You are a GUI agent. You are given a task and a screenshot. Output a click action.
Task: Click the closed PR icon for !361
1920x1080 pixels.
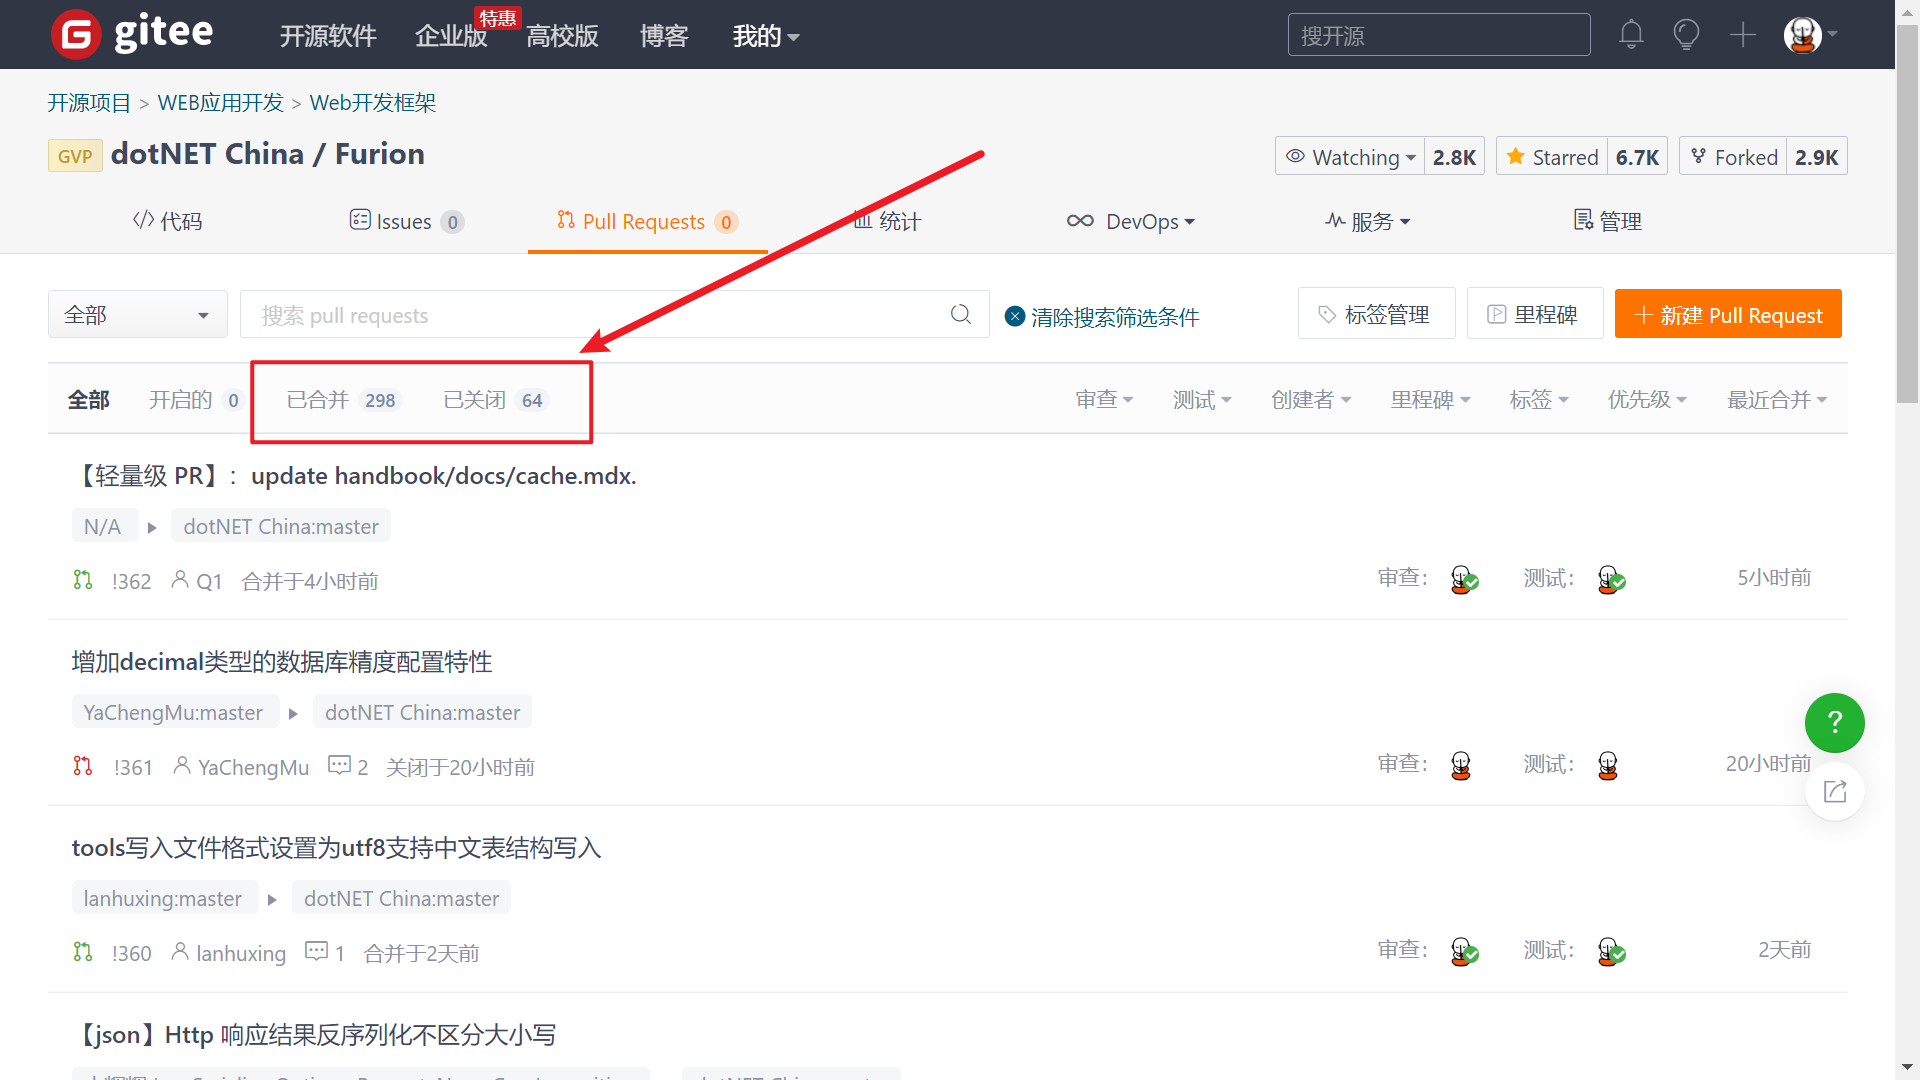coord(83,766)
